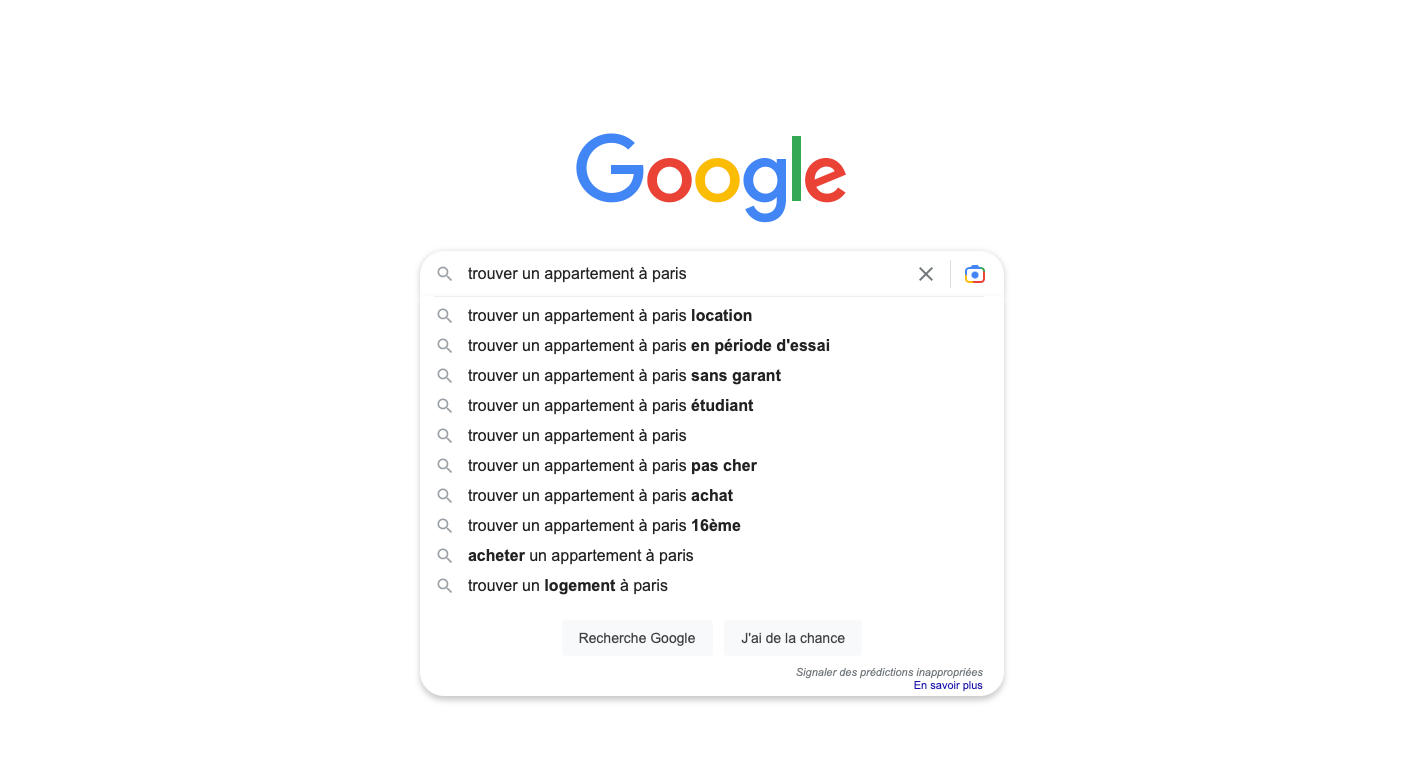Select 'trouver un logement à paris' suggestion
Image resolution: width=1401 pixels, height=762 pixels.
click(712, 586)
